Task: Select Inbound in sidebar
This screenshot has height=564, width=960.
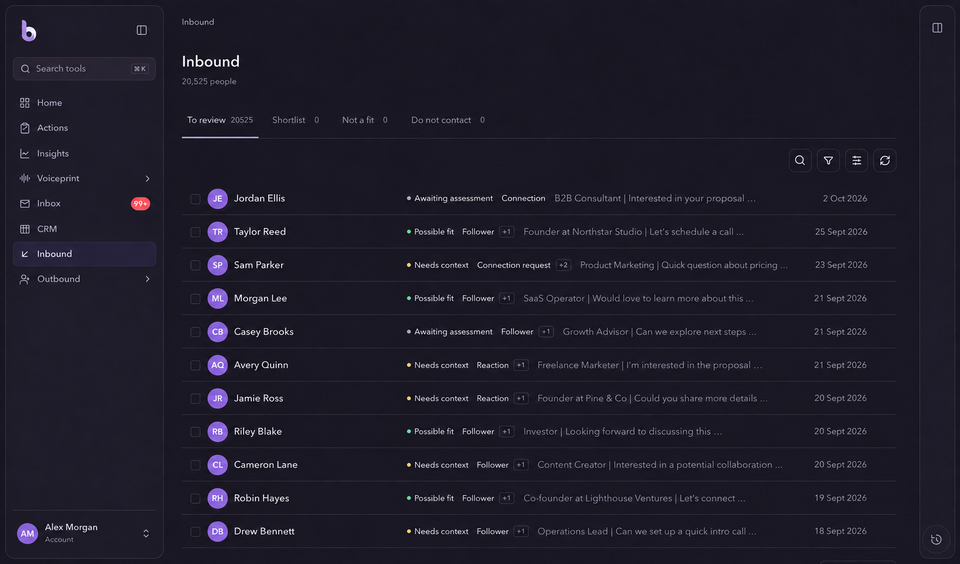Action: 84,254
